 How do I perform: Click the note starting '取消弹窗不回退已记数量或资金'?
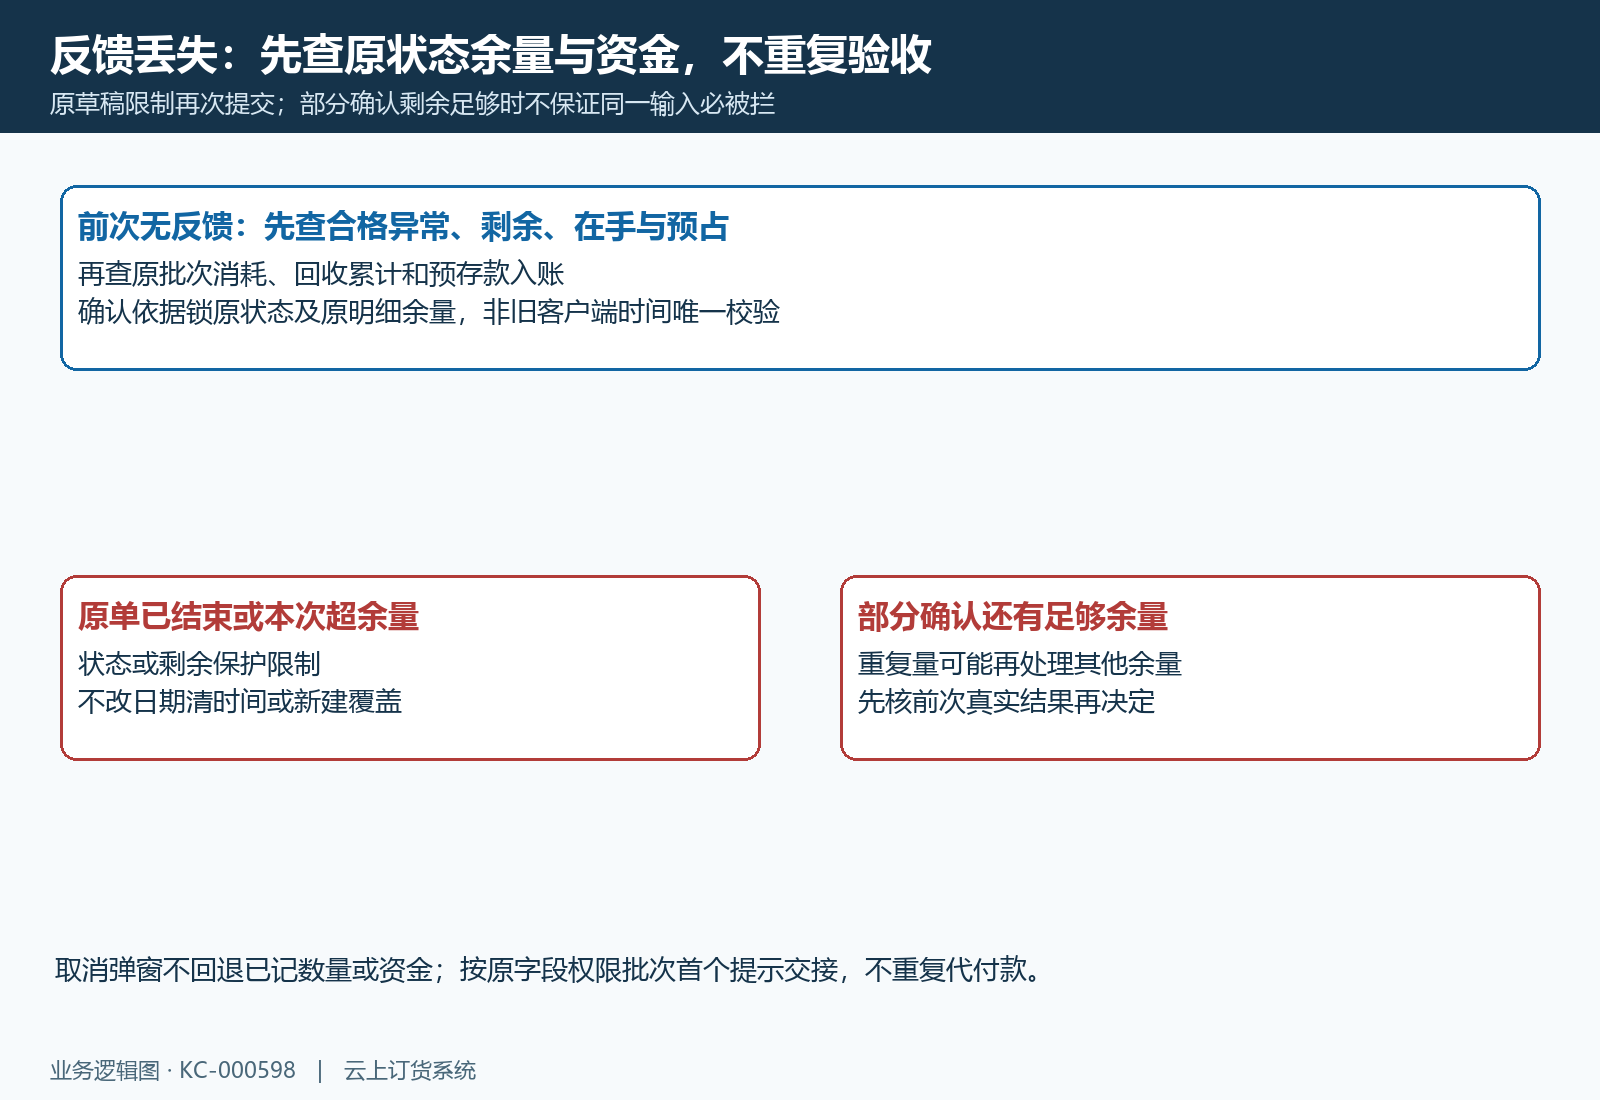[548, 970]
